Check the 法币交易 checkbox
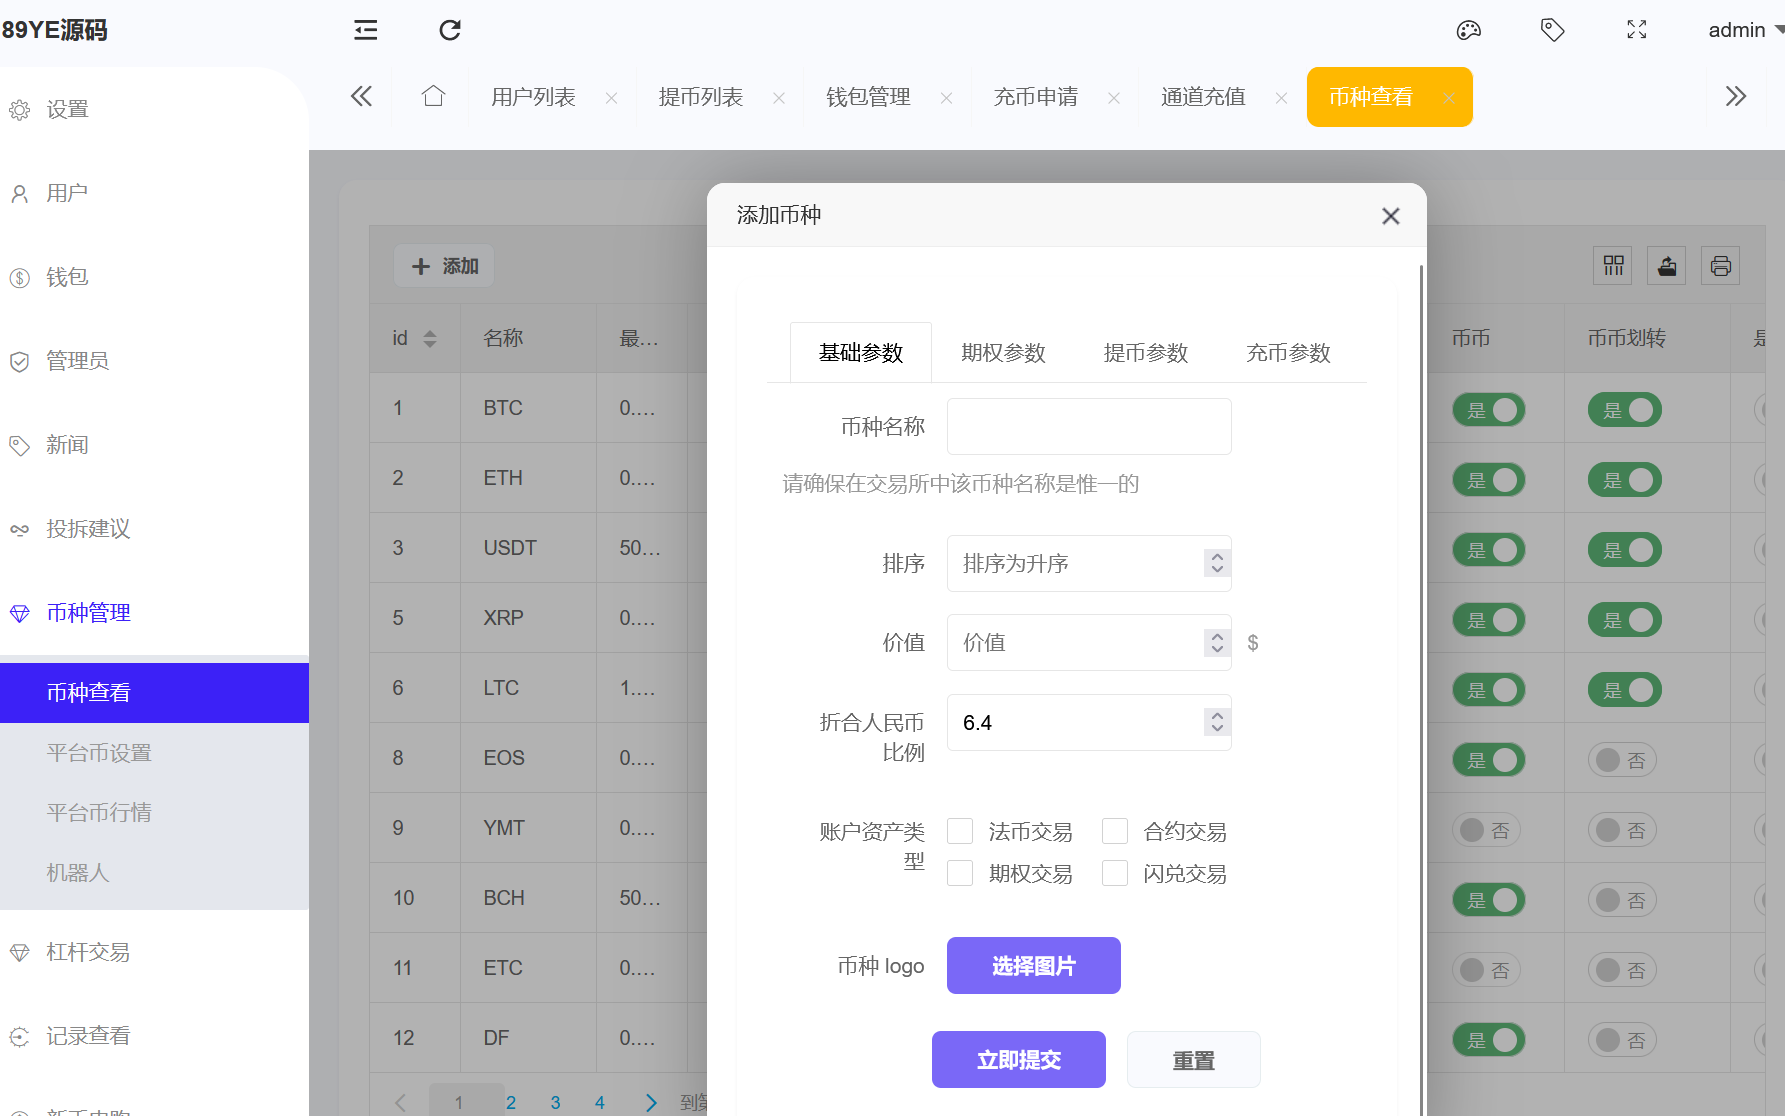The height and width of the screenshot is (1116, 1785). coord(960,831)
